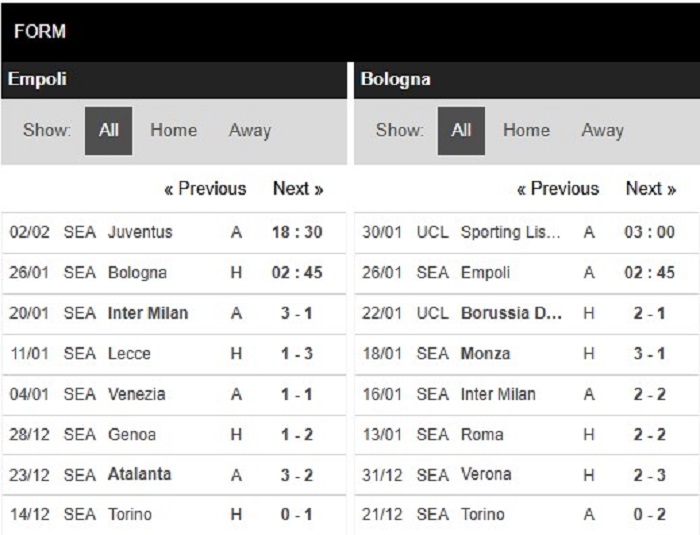Image resolution: width=700 pixels, height=535 pixels.
Task: Go to Next Empoli matches page
Action: pos(298,188)
